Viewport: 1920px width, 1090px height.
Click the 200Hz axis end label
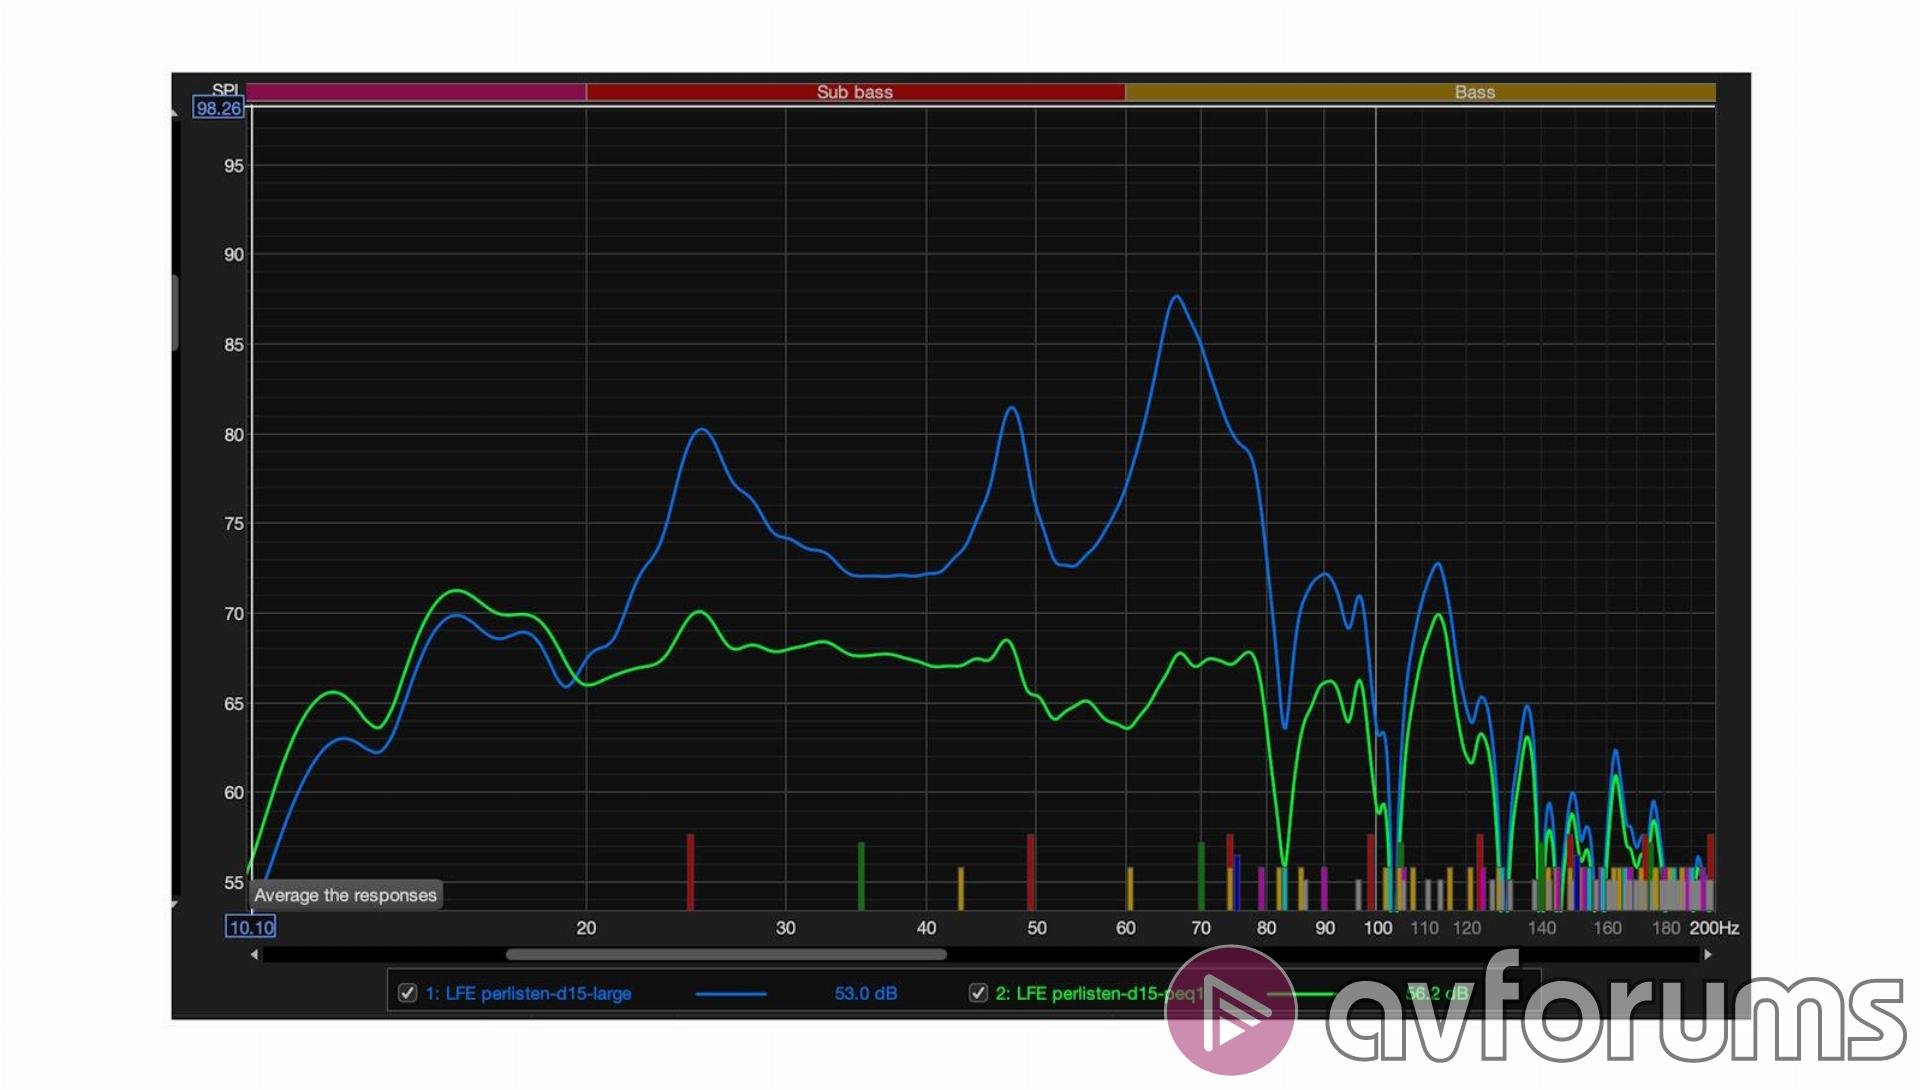coord(1714,928)
